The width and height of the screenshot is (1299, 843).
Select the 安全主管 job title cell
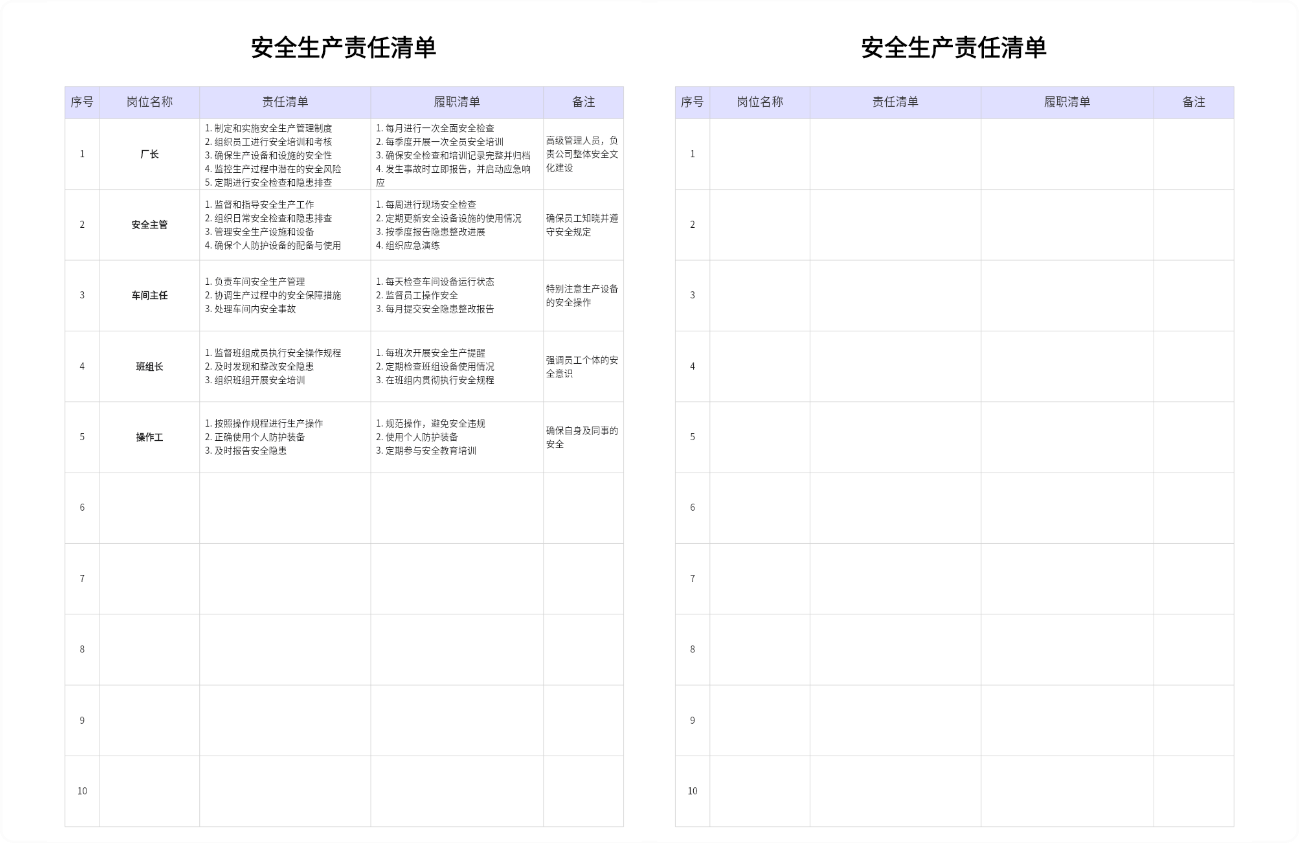click(149, 225)
